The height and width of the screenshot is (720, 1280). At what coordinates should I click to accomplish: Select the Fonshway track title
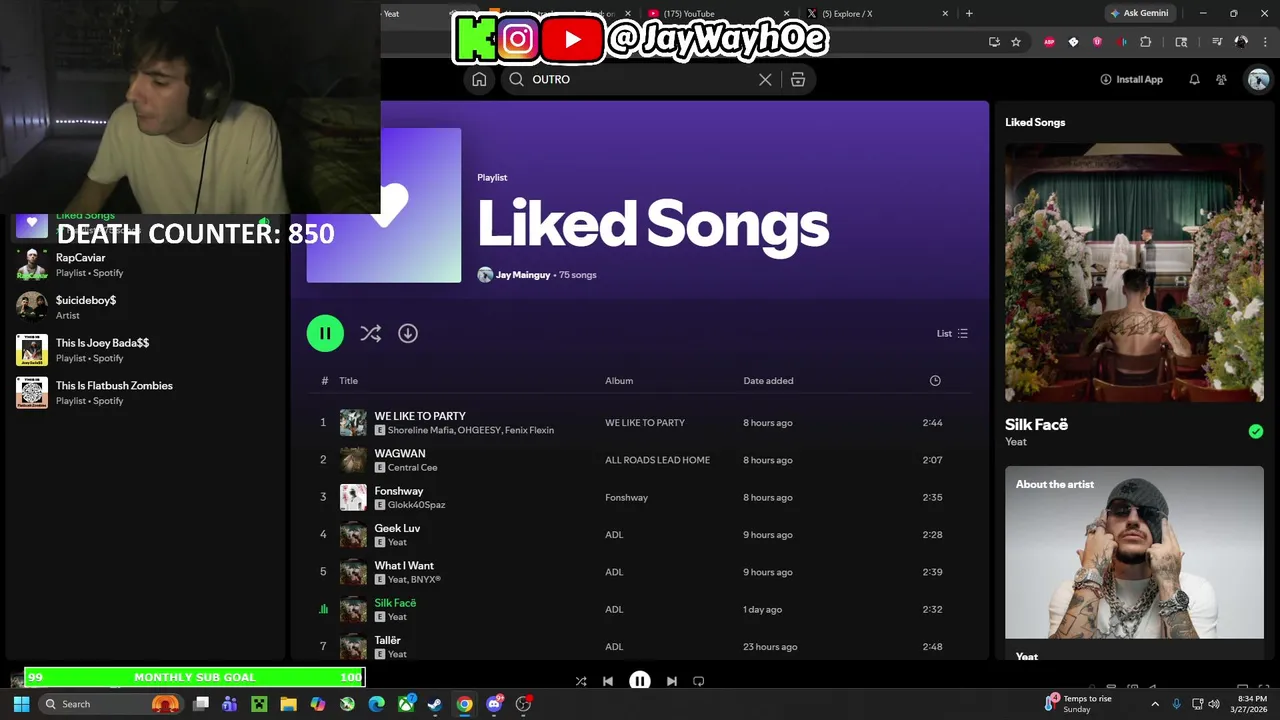399,491
